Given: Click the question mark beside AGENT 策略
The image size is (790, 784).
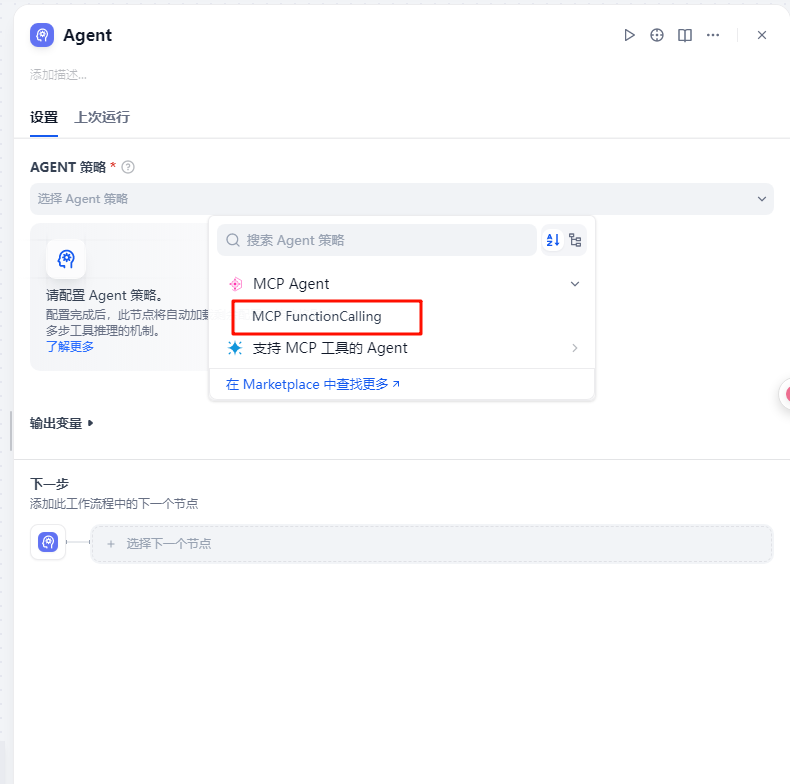Looking at the screenshot, I should click(128, 167).
